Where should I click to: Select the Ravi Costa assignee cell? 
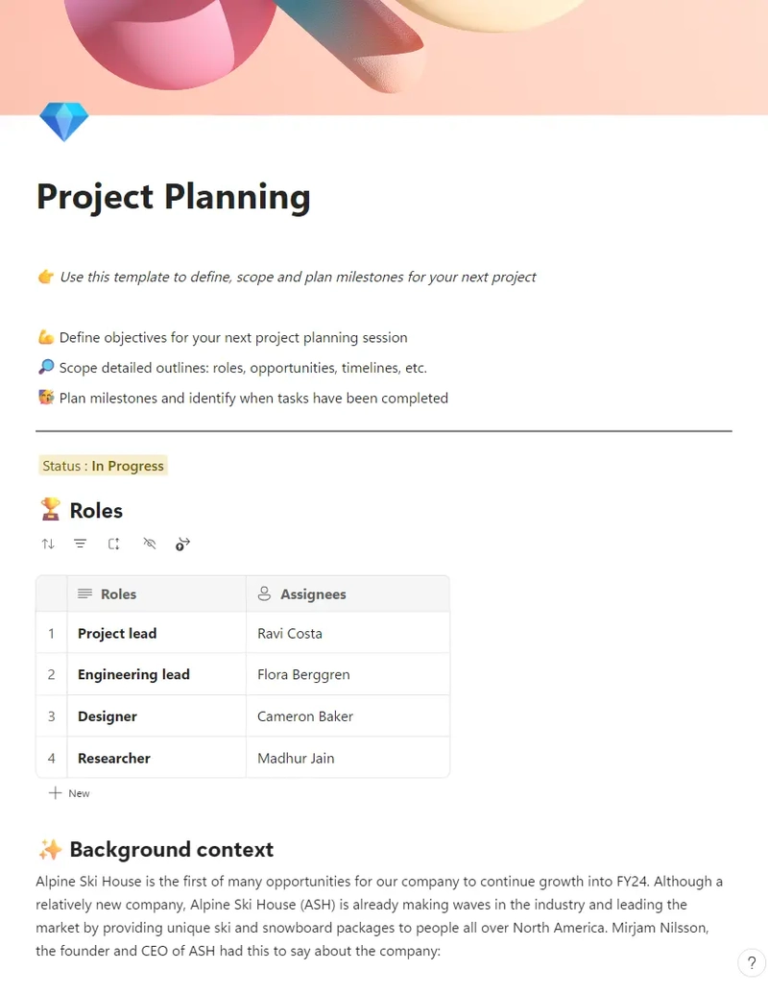click(x=290, y=632)
